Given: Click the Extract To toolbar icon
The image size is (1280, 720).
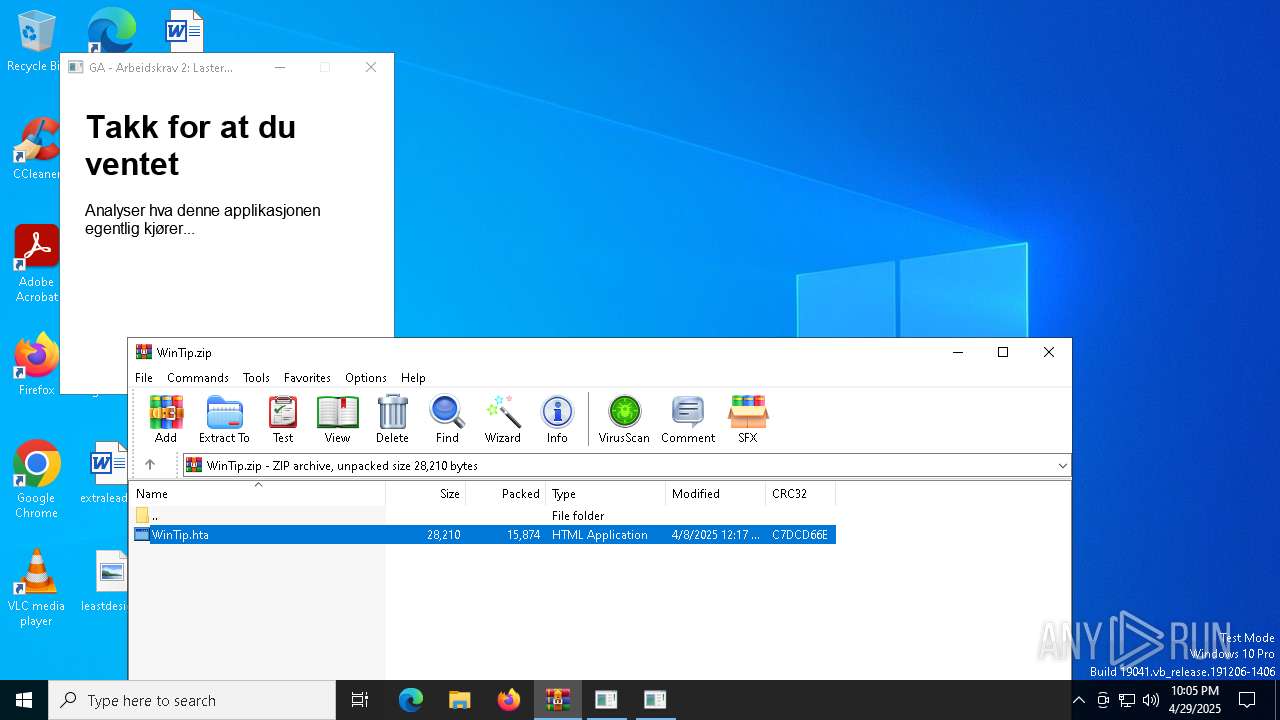Looking at the screenshot, I should [x=224, y=419].
